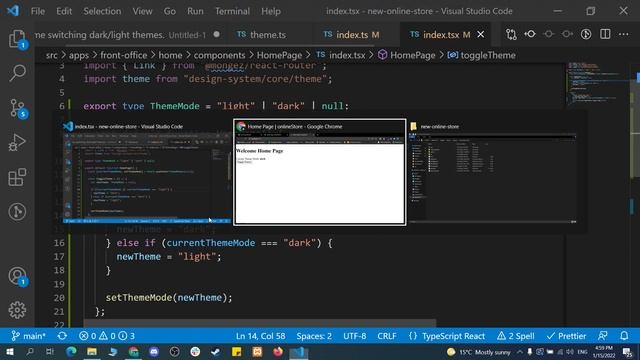Open the Accounts menu icon
Viewport: 640px width, 360px height.
coord(17,276)
